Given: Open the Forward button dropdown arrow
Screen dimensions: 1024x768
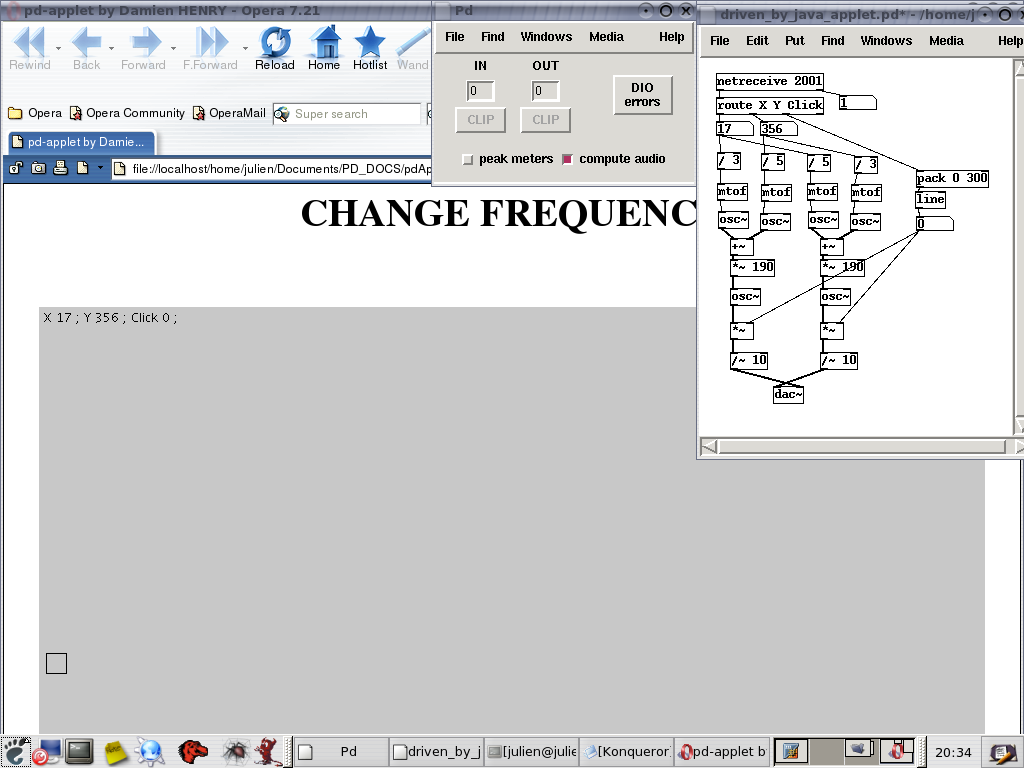Looking at the screenshot, I should (x=173, y=47).
